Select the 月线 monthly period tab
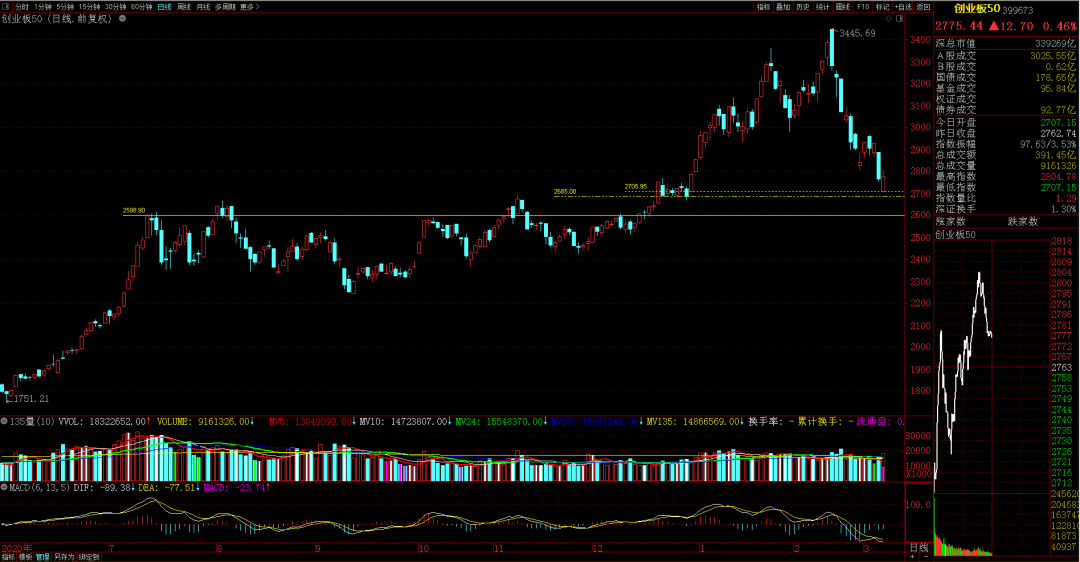The width and height of the screenshot is (1080, 562). point(202,7)
